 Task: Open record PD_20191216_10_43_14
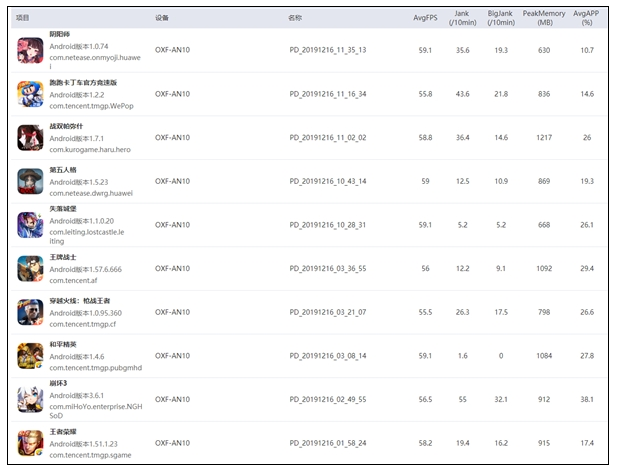(327, 181)
